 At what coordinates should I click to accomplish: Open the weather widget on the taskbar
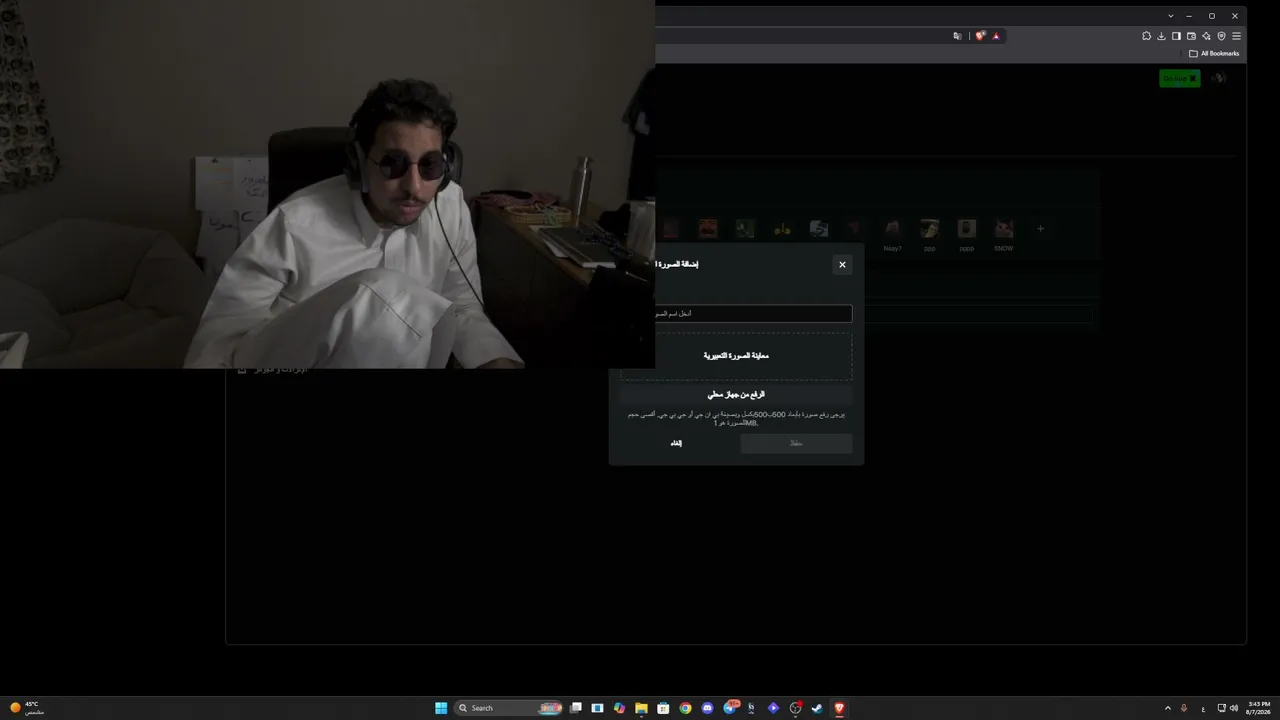(x=27, y=708)
